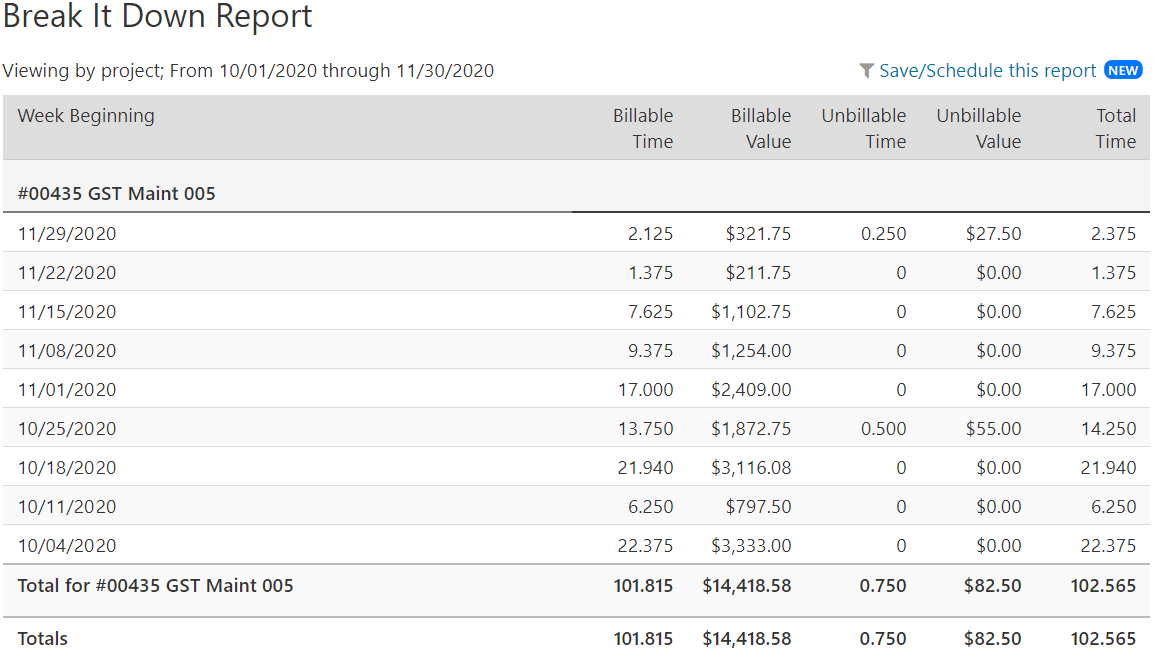This screenshot has height=667, width=1154.
Task: Click the Total for #00435 GST Maint 005 row
Action: (155, 585)
